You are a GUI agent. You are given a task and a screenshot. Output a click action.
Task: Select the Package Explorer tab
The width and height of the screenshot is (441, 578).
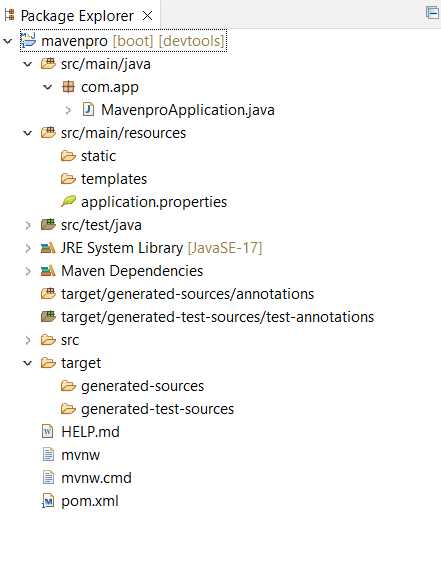click(x=77, y=15)
